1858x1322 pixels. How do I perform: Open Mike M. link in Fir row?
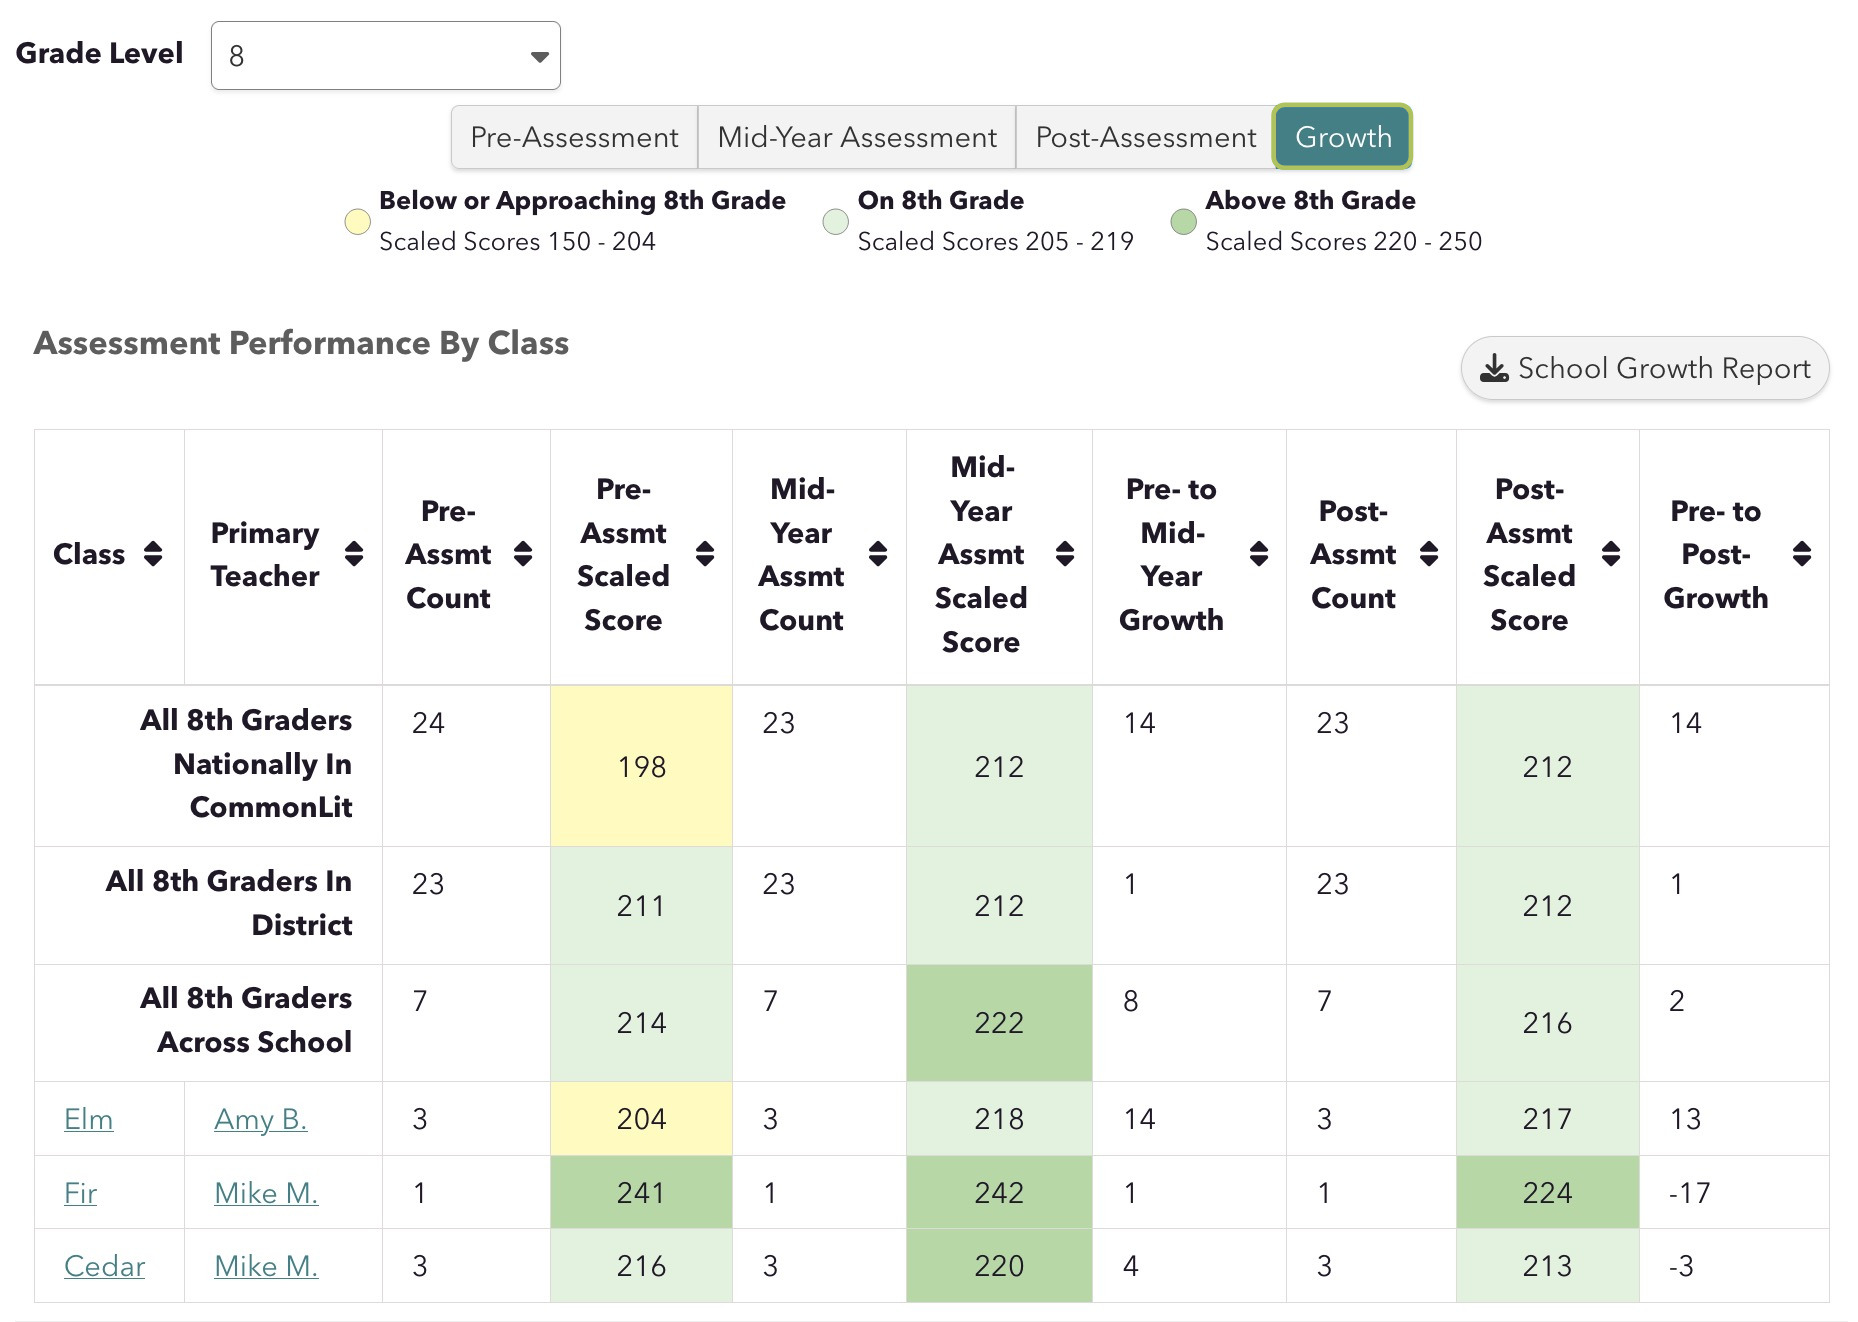pyautogui.click(x=266, y=1193)
